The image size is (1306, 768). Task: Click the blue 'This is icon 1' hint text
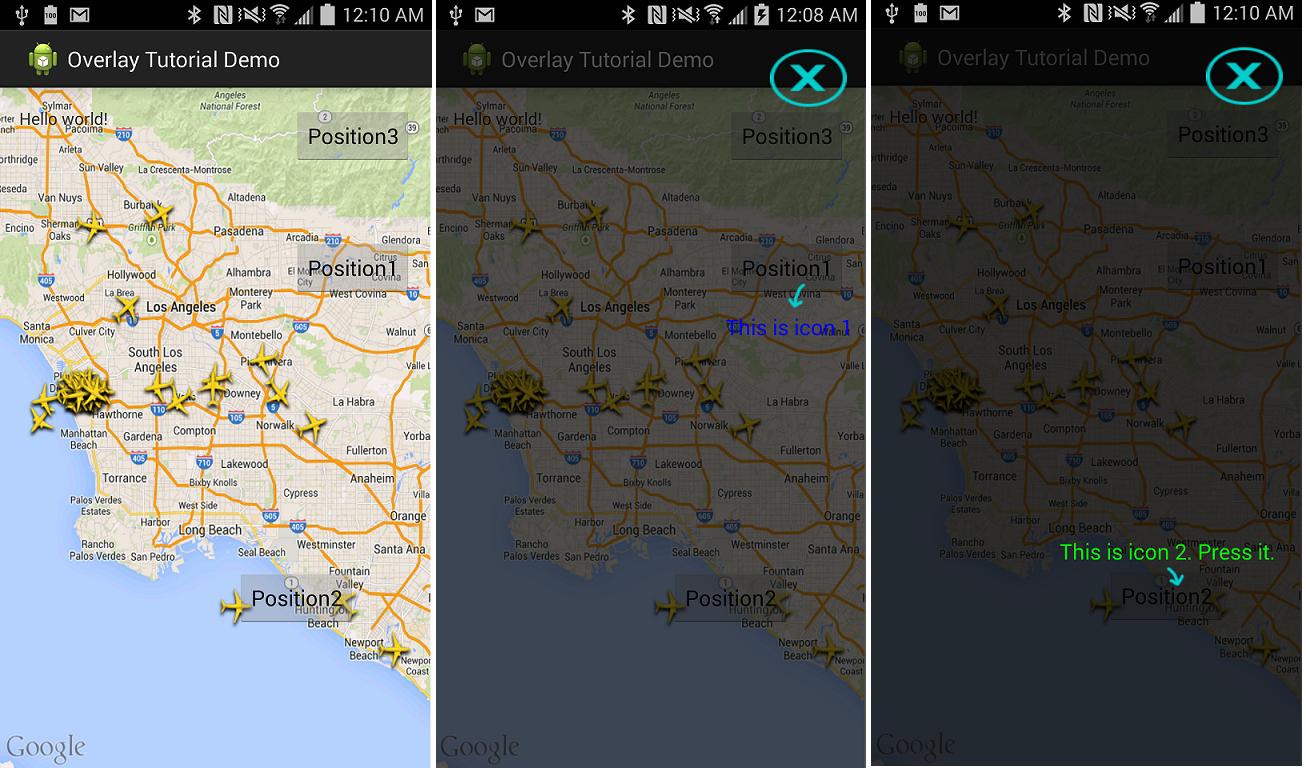click(788, 327)
